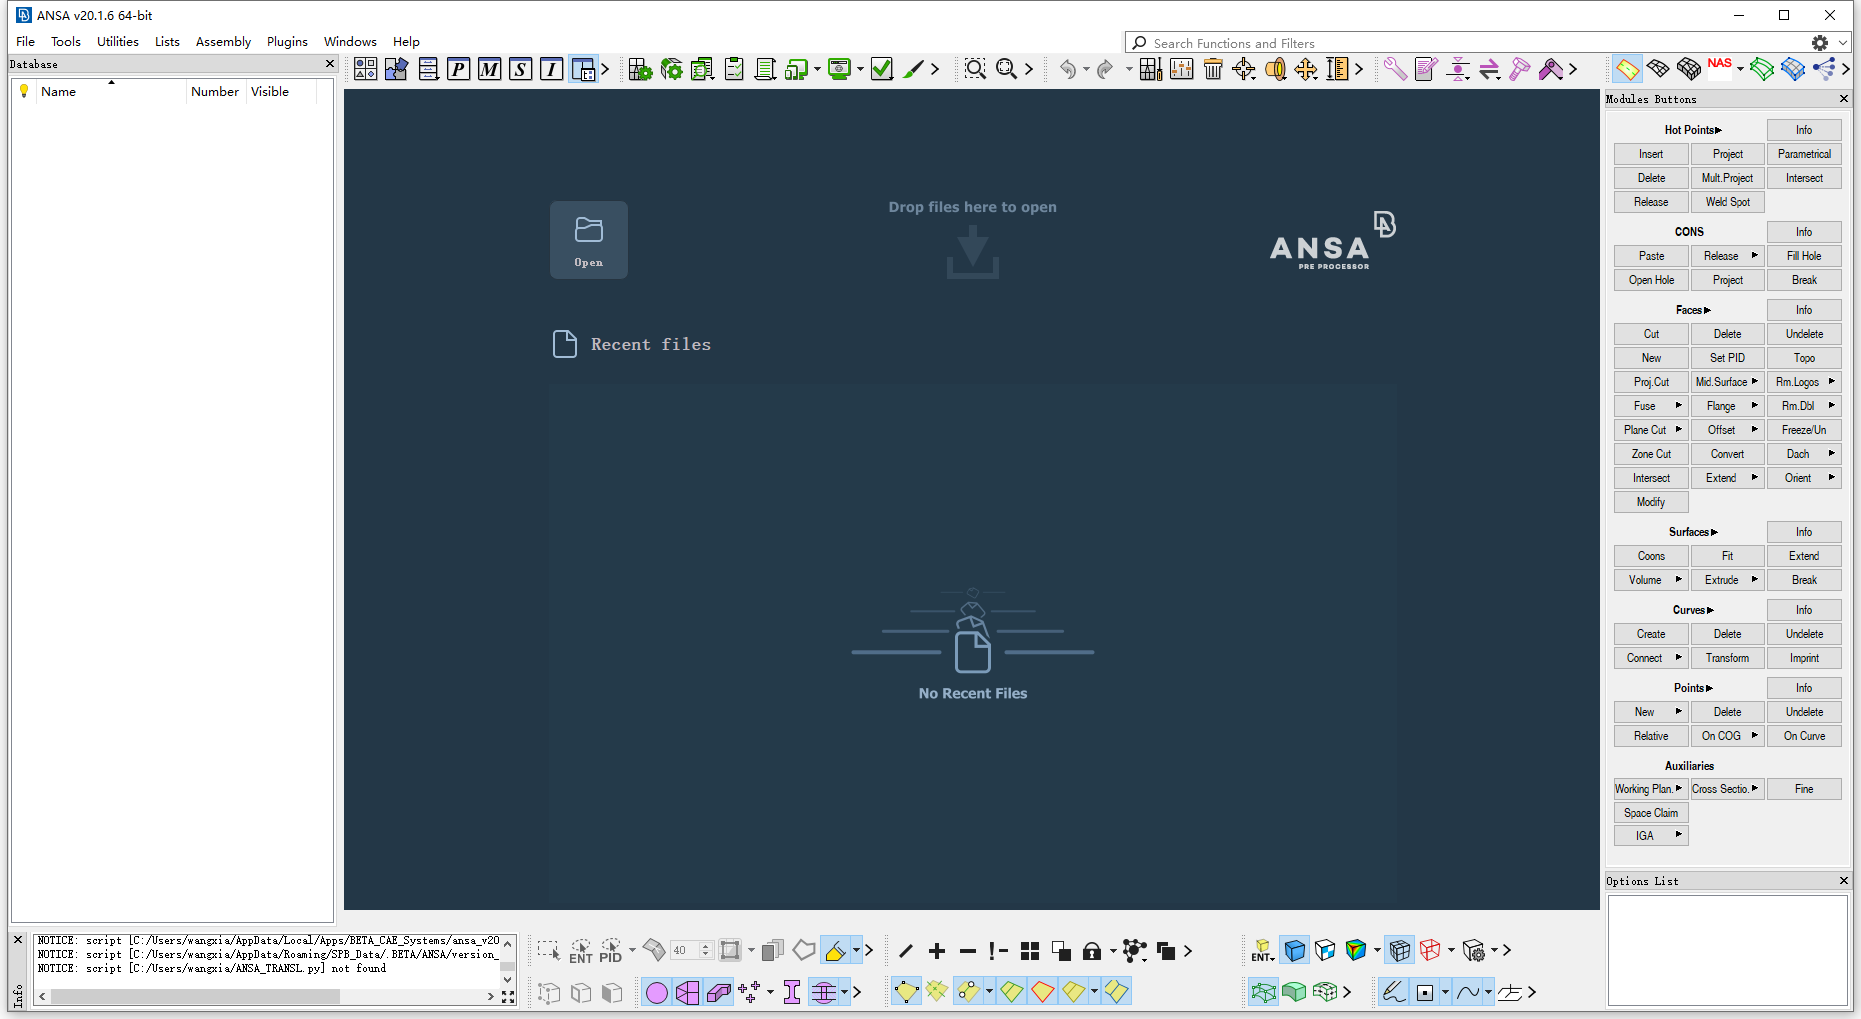Click the minus (hide) visibility icon
This screenshot has width=1861, height=1019.
point(968,951)
